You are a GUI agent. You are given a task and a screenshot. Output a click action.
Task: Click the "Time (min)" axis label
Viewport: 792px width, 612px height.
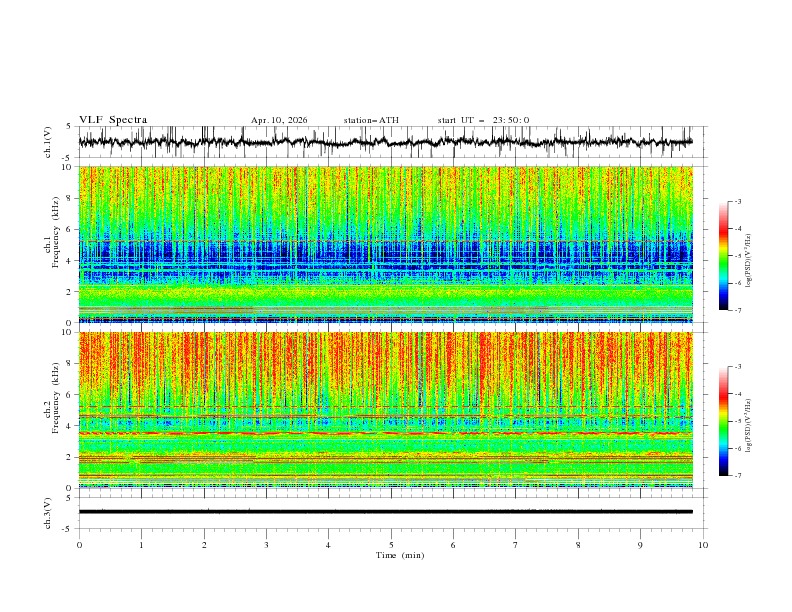[x=400, y=555]
